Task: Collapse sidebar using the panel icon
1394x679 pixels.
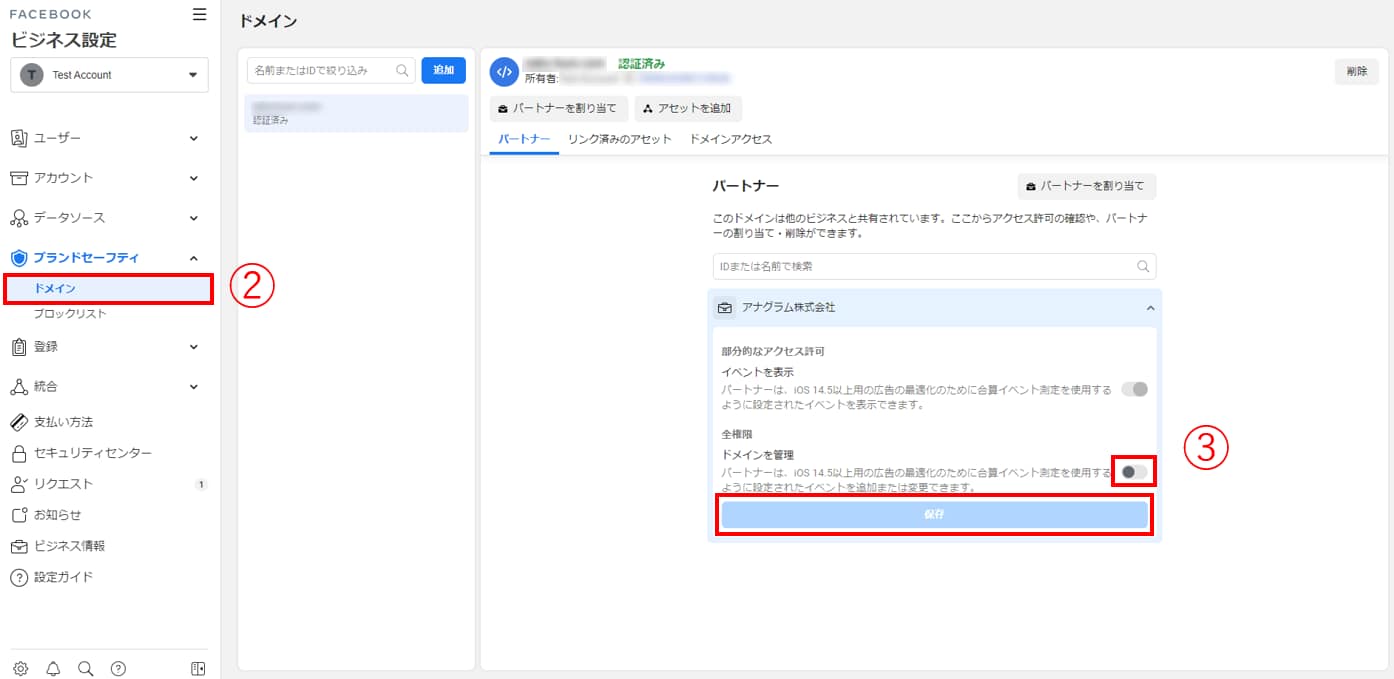Action: pyautogui.click(x=198, y=669)
